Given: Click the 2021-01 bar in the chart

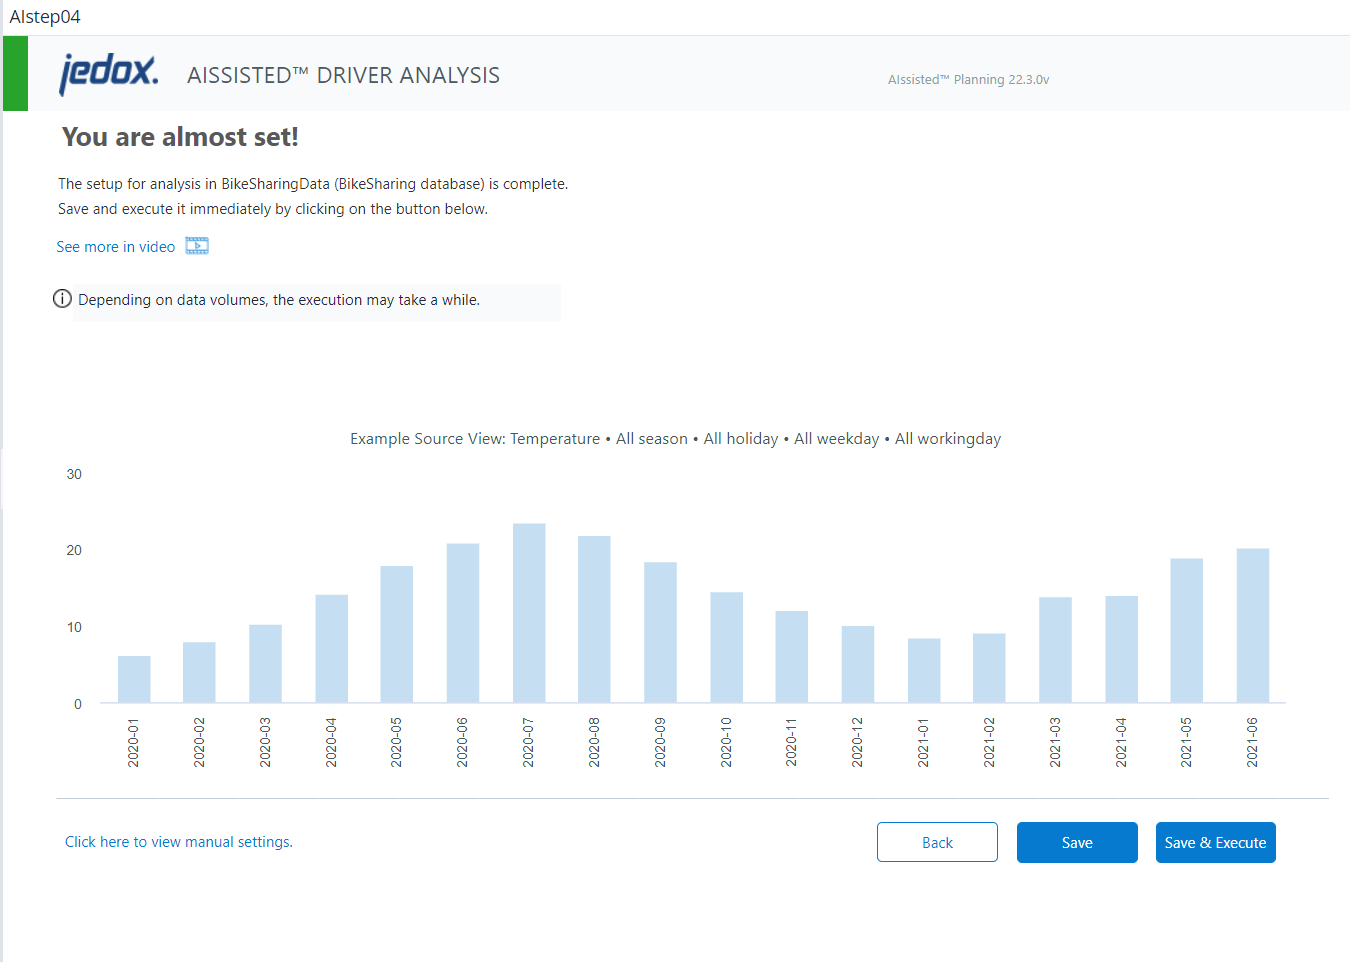Looking at the screenshot, I should pyautogui.click(x=924, y=670).
